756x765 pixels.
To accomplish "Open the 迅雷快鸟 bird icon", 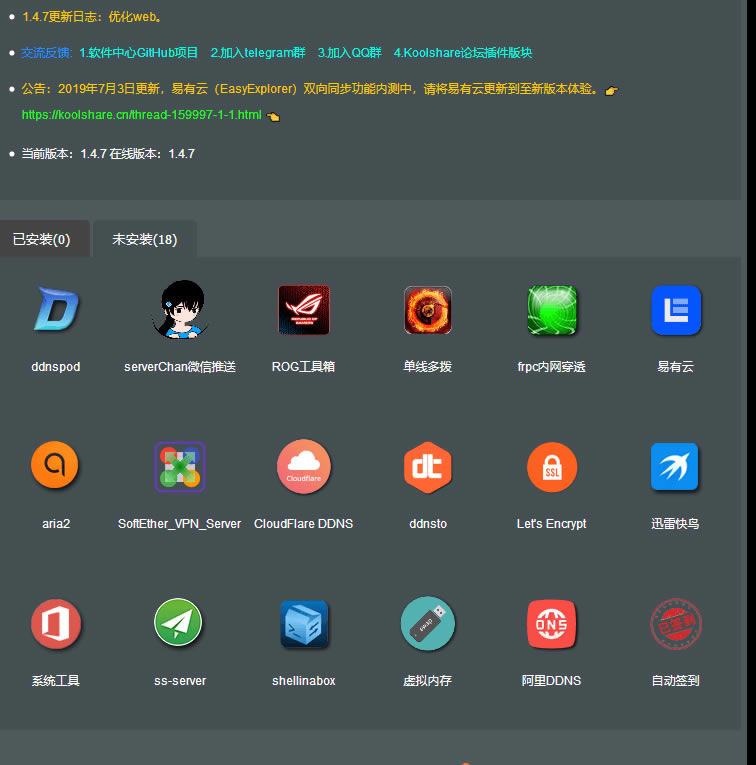I will (675, 467).
